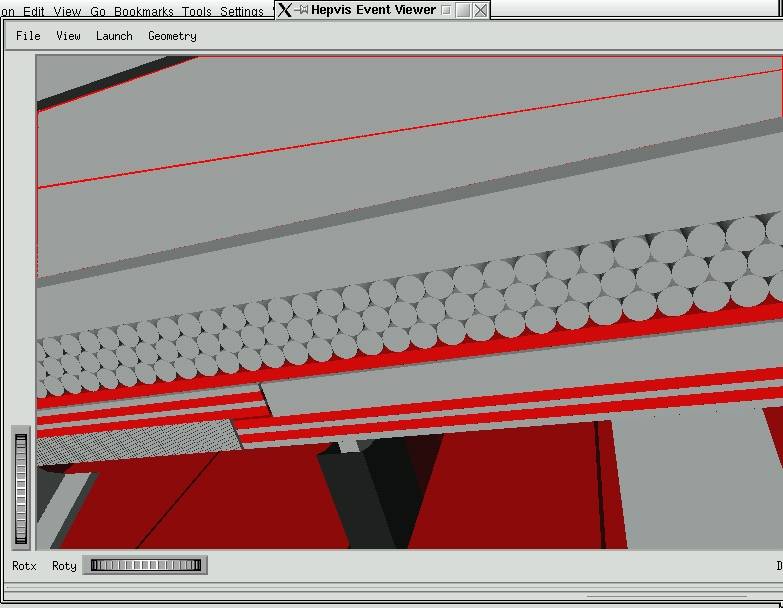The height and width of the screenshot is (608, 783).
Task: Minimize the Hepvis Event Viewer window
Action: point(446,10)
